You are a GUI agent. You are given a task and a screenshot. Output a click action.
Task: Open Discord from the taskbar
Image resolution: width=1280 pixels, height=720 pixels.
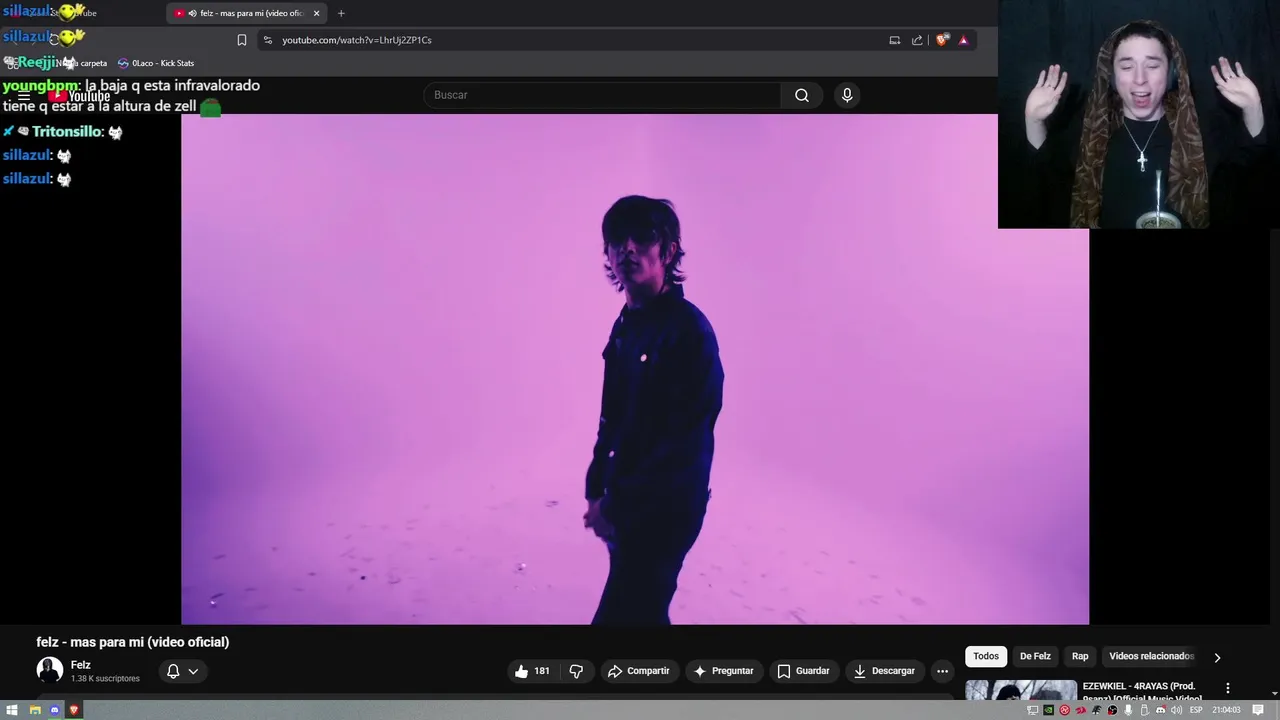pyautogui.click(x=54, y=710)
